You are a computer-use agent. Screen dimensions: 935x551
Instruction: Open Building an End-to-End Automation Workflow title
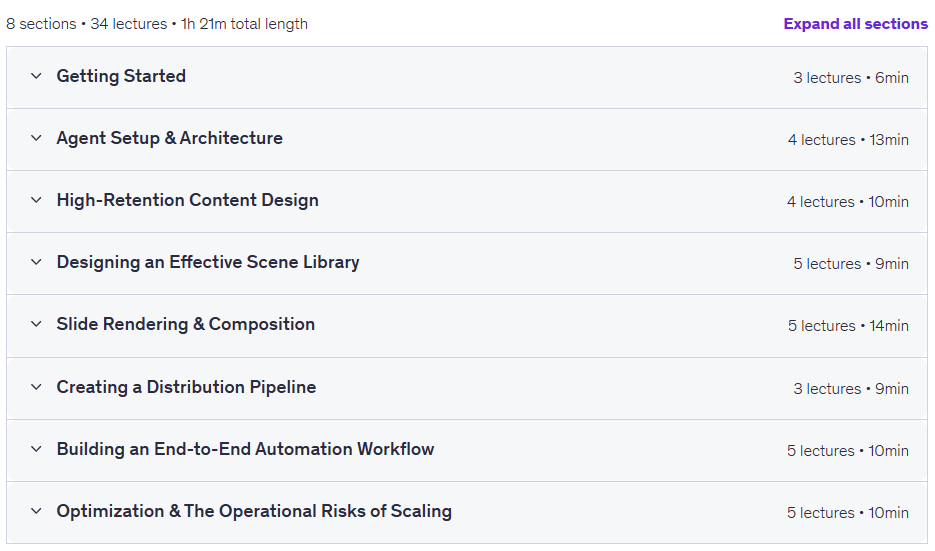(x=245, y=449)
